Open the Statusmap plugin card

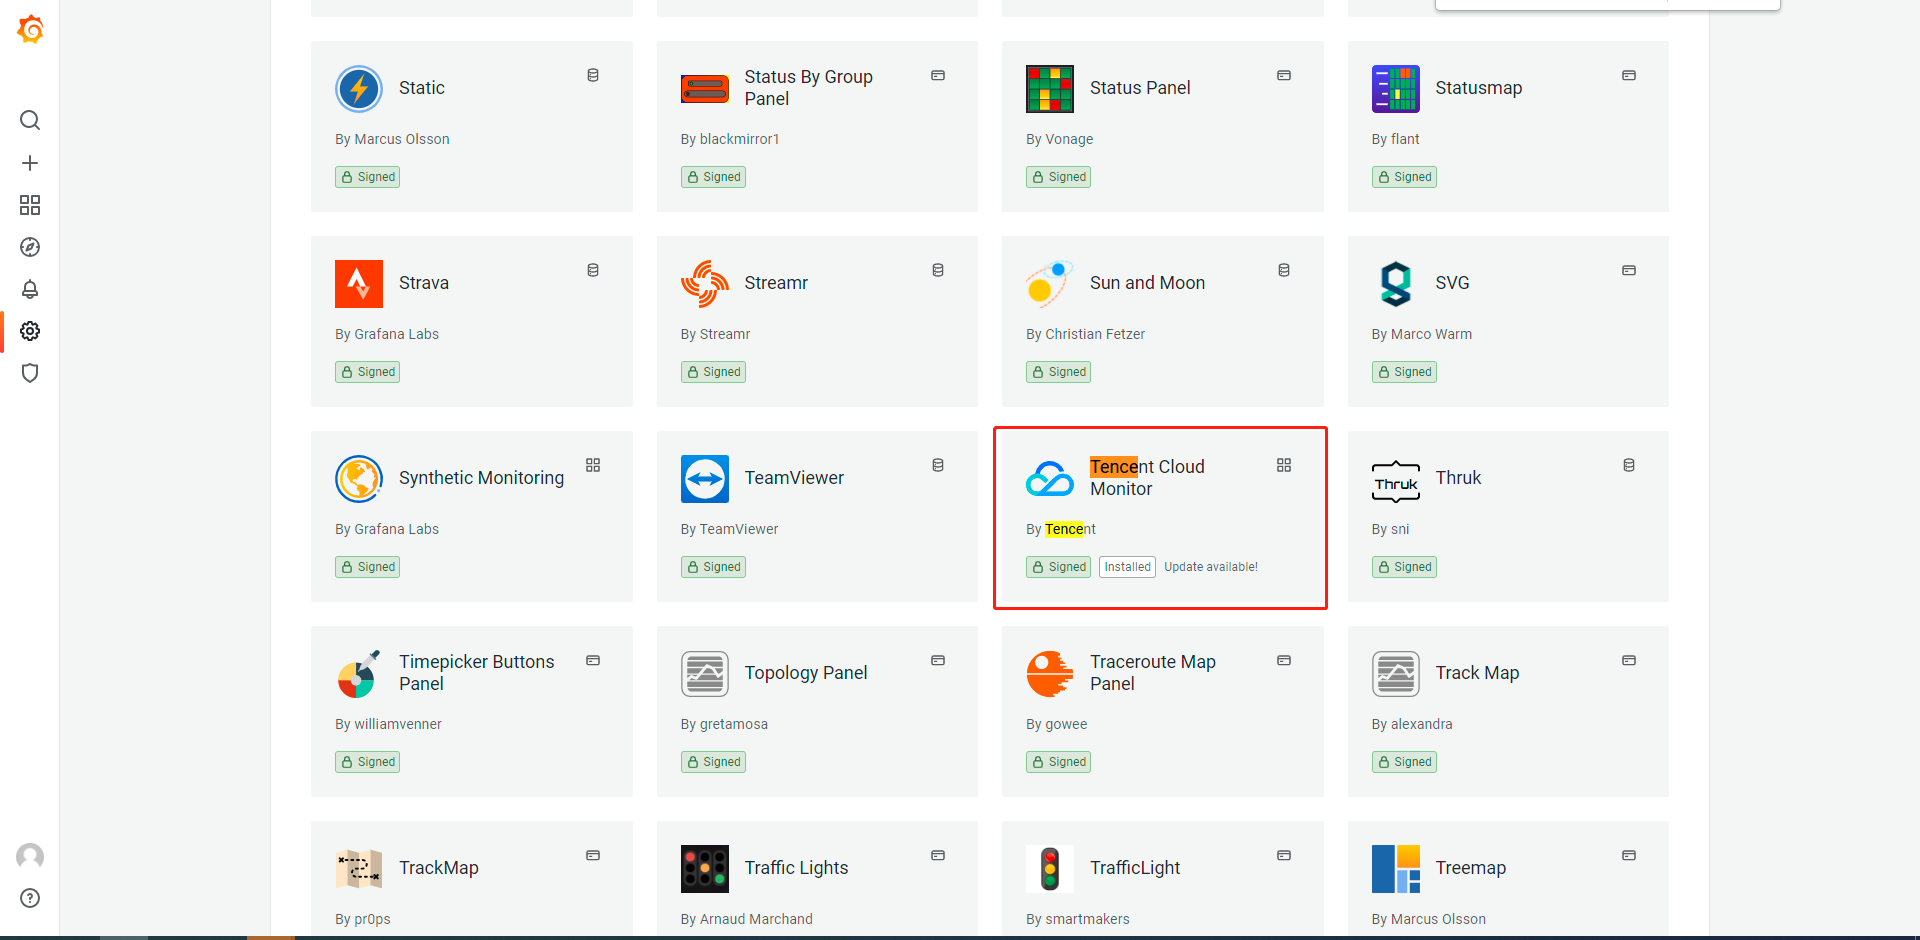coord(1507,126)
